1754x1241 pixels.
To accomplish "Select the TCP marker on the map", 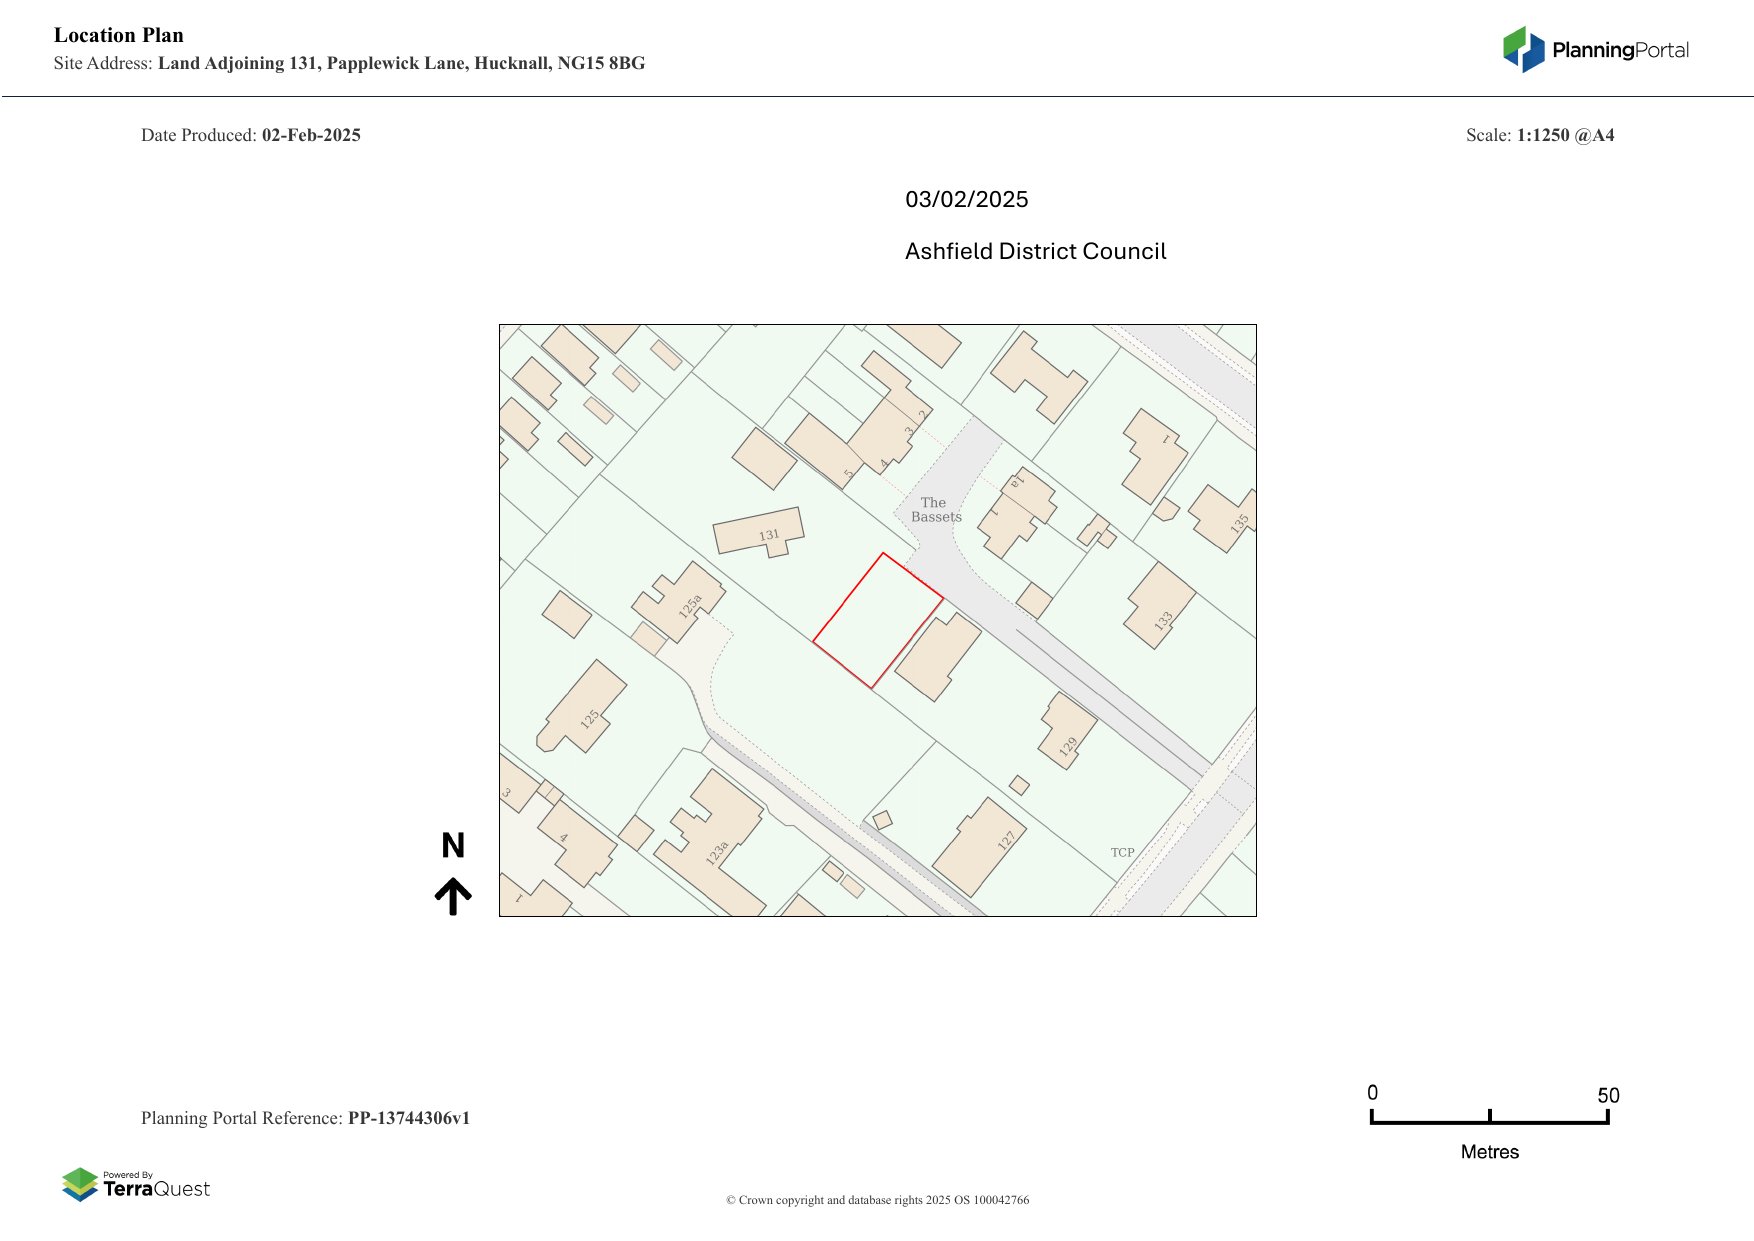I will pos(1122,852).
